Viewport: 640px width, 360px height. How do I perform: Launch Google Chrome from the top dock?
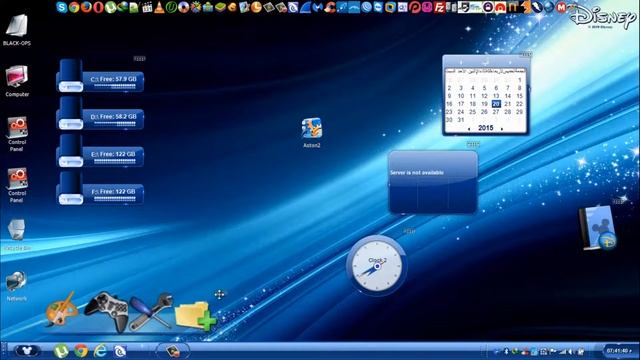(74, 7)
